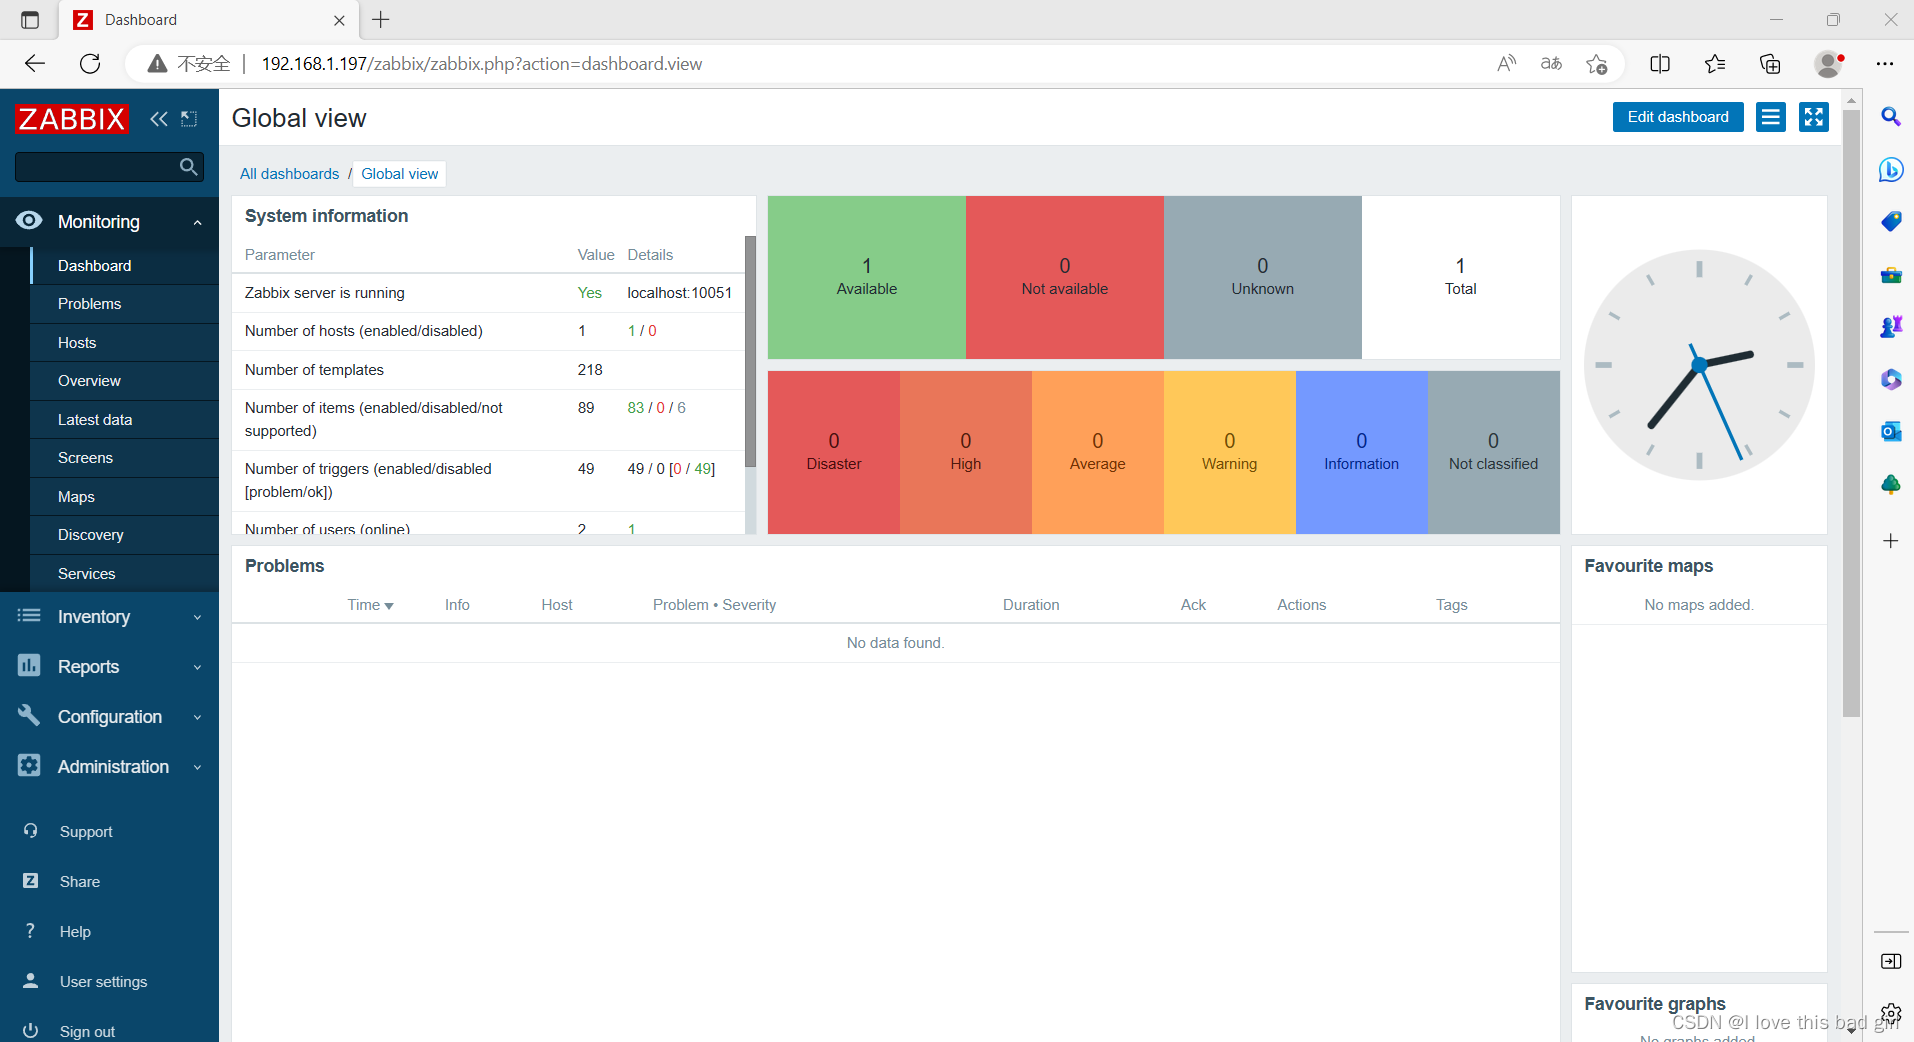This screenshot has height=1042, width=1914.
Task: Expand the Configuration section
Action: (x=197, y=716)
